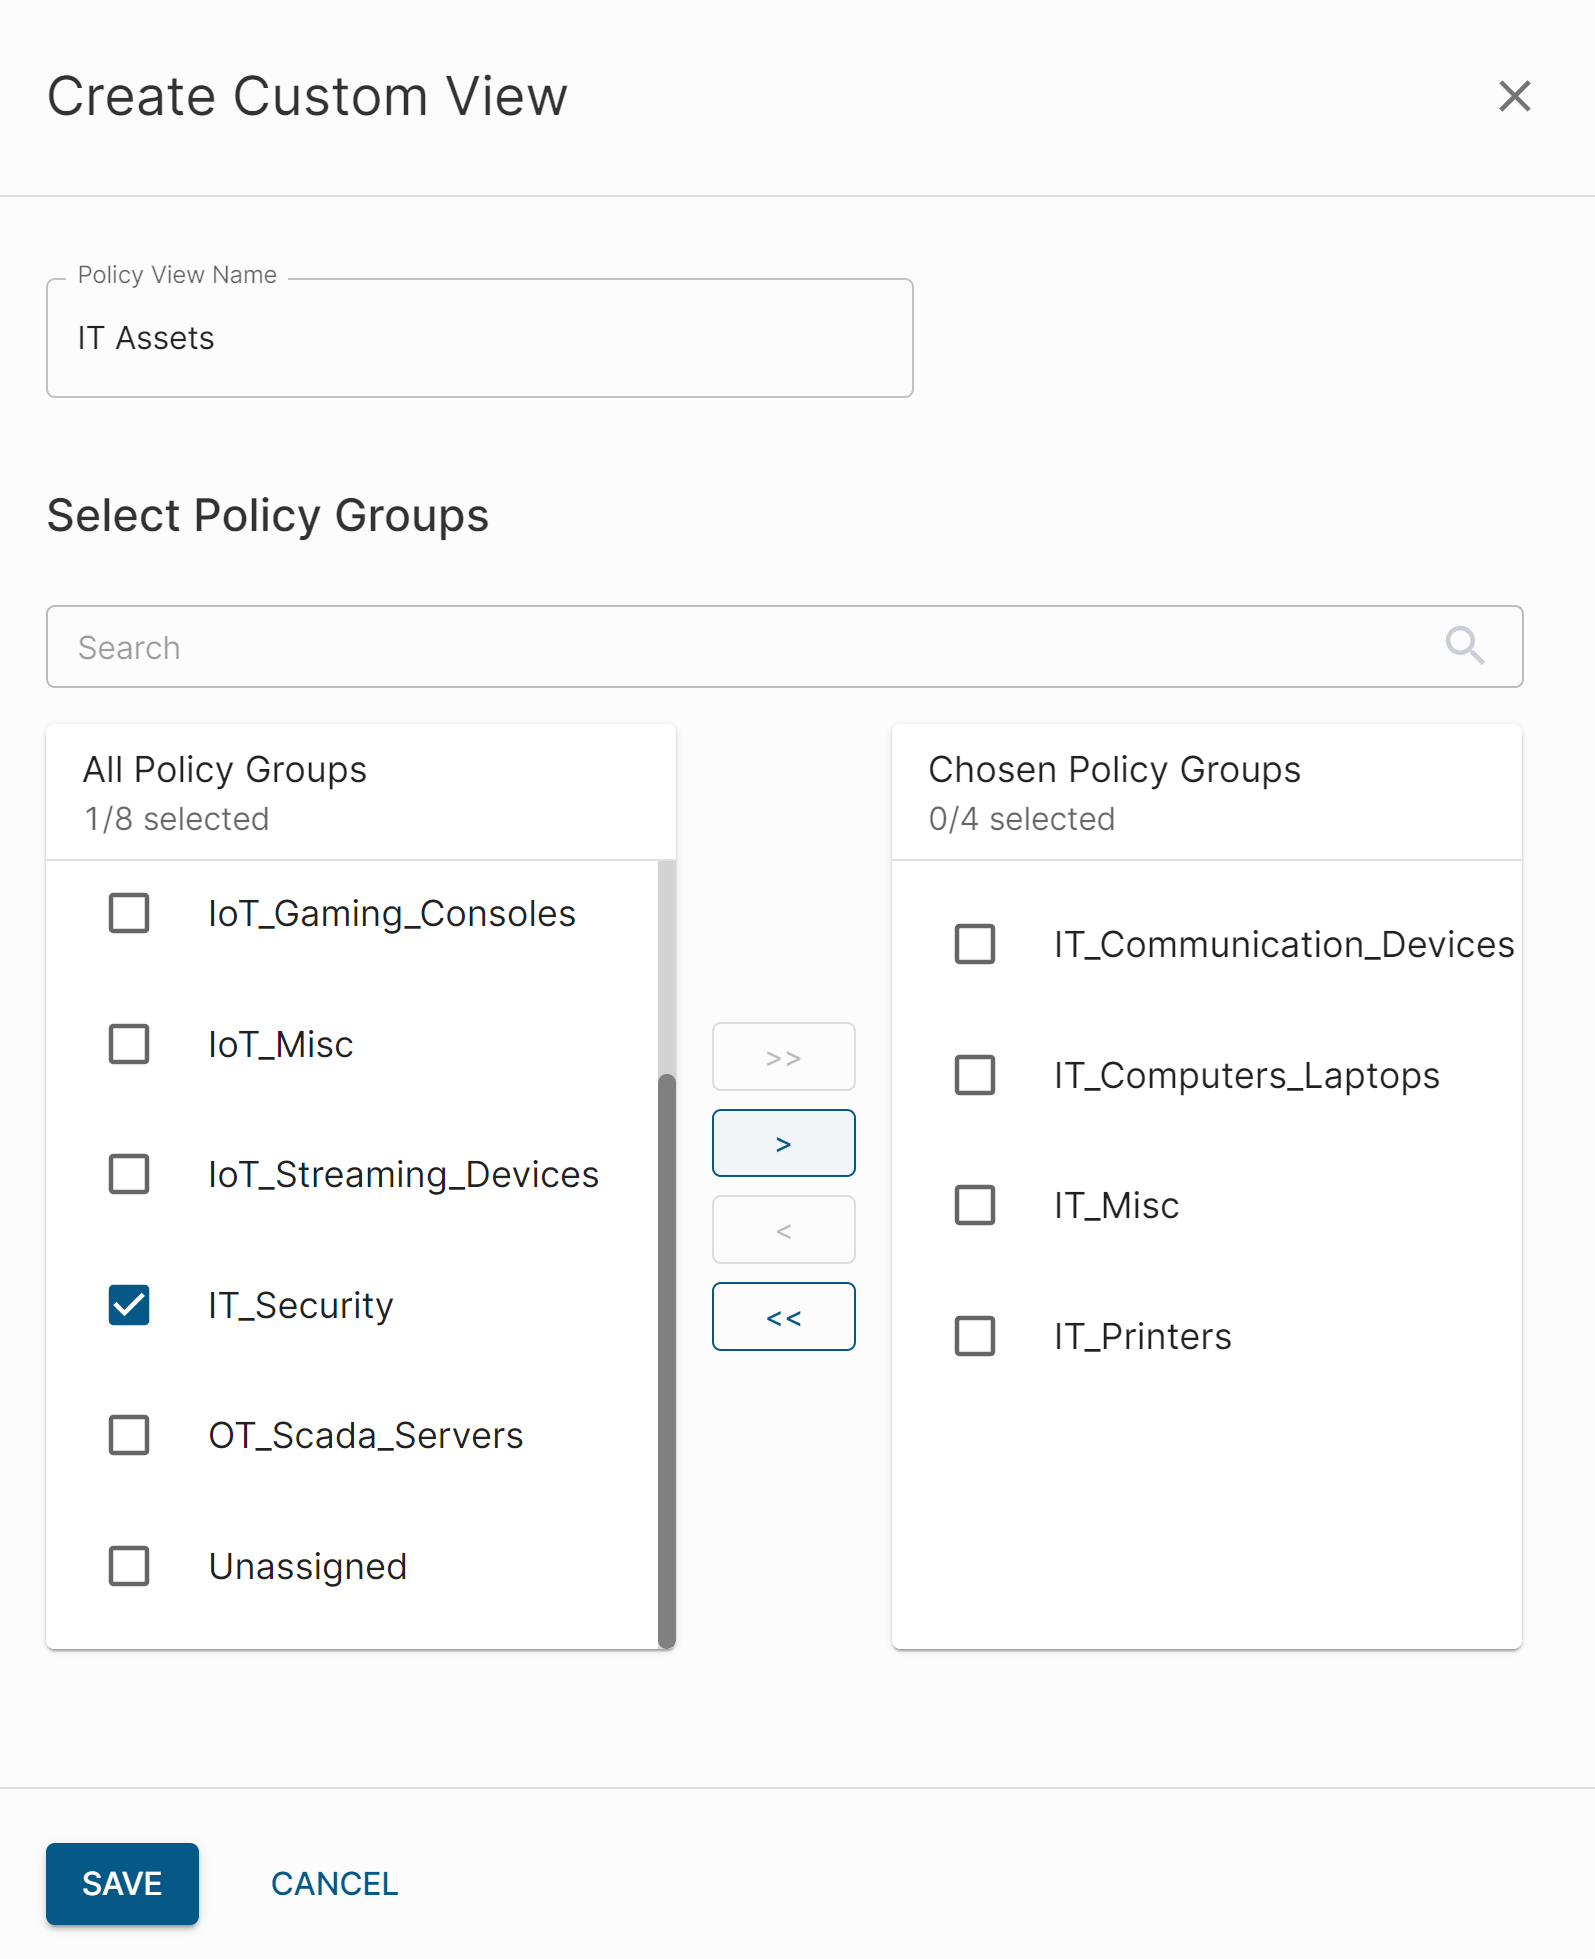Screen dimensions: 1595x1959
Task: Click the All Policy Groups list scrollbar
Action: tap(667, 1358)
